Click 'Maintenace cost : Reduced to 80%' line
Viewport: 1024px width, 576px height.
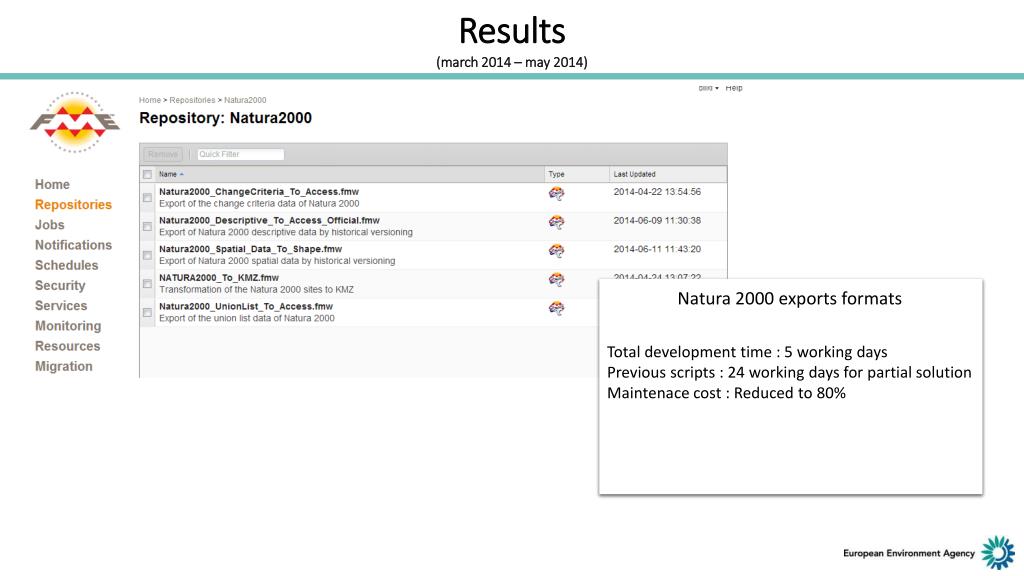click(x=726, y=393)
